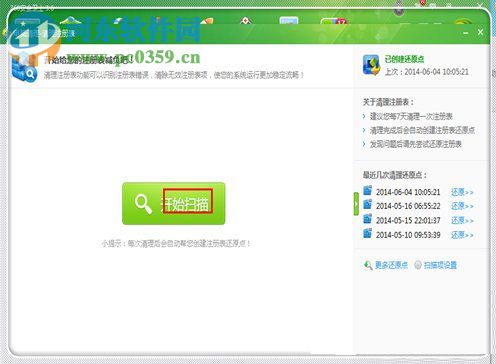This screenshot has width=496, height=364.
Task: Click the 已创建还原点 restore point icon
Action: click(371, 65)
